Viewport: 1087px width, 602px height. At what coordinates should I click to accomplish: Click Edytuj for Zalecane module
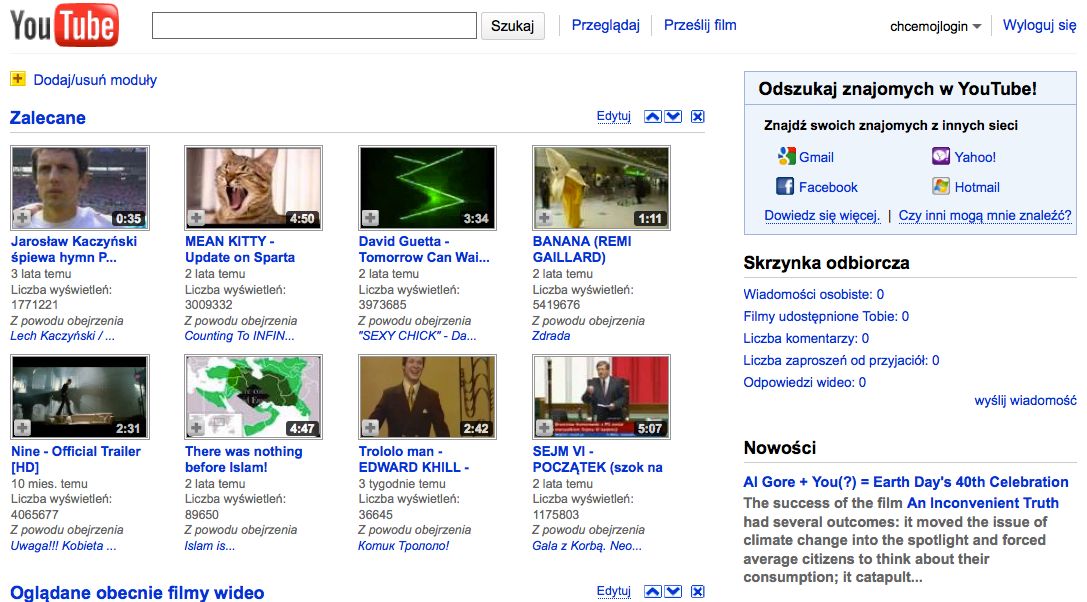pyautogui.click(x=614, y=116)
